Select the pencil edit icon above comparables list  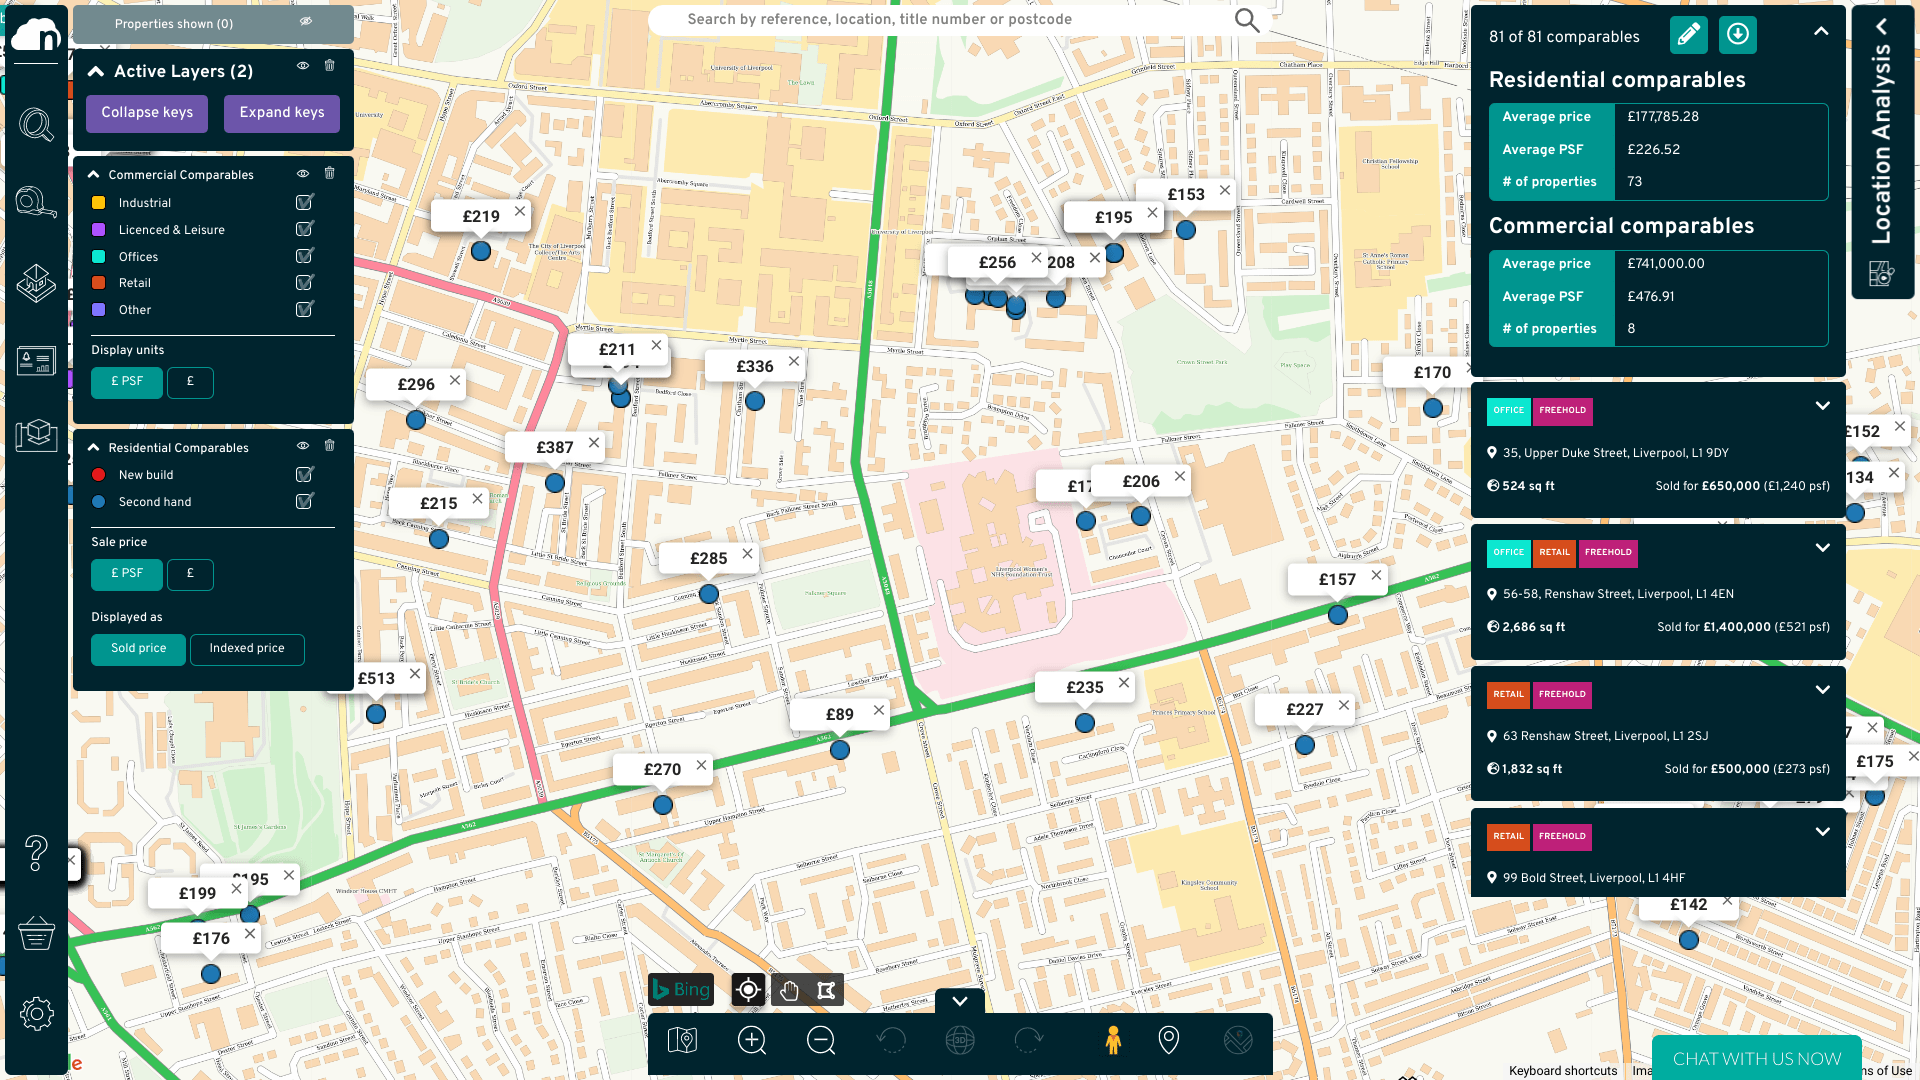[1688, 34]
